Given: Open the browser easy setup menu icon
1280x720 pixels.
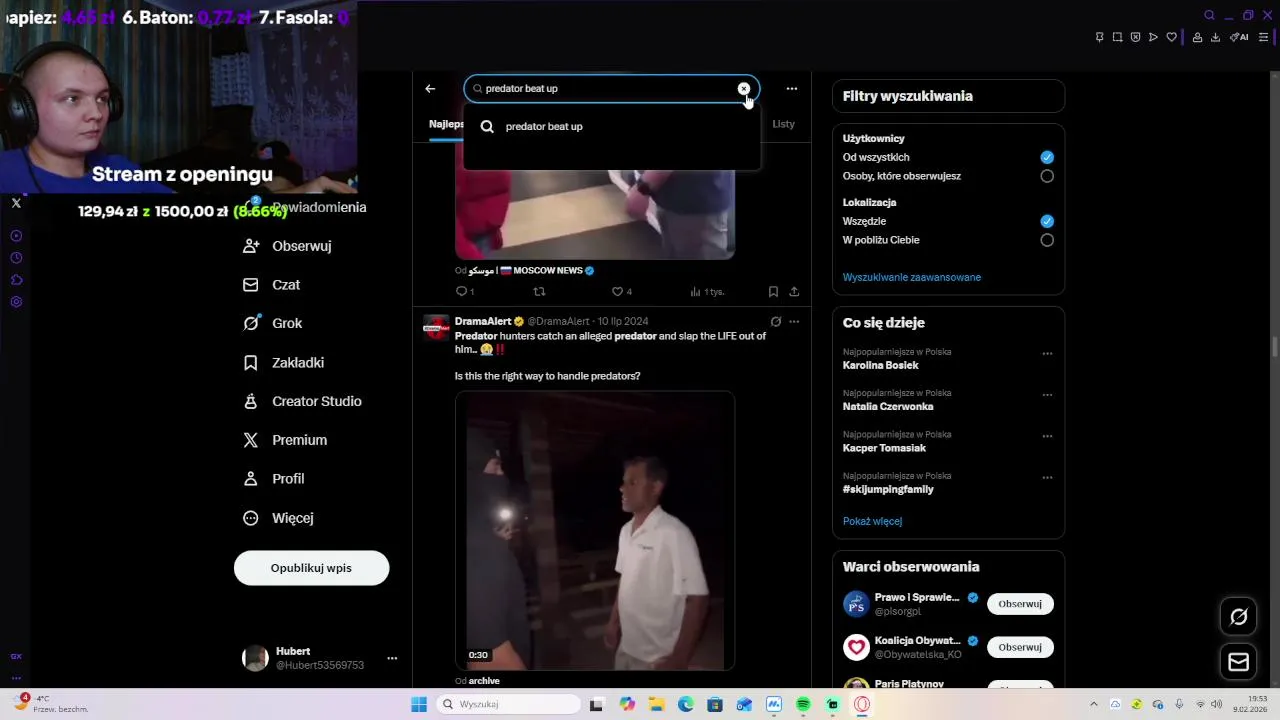Looking at the screenshot, I should [x=1263, y=37].
